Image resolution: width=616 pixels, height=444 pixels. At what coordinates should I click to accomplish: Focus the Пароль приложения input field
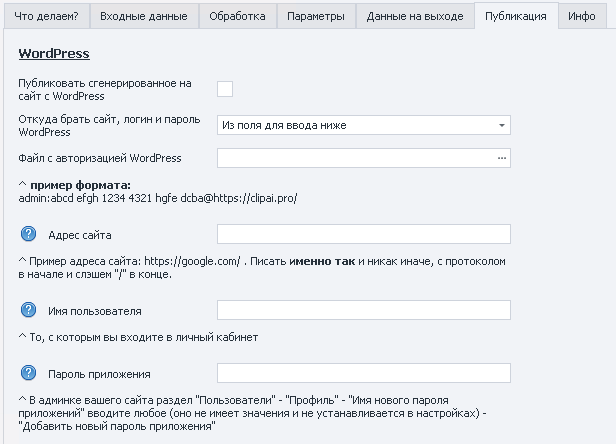pyautogui.click(x=364, y=373)
